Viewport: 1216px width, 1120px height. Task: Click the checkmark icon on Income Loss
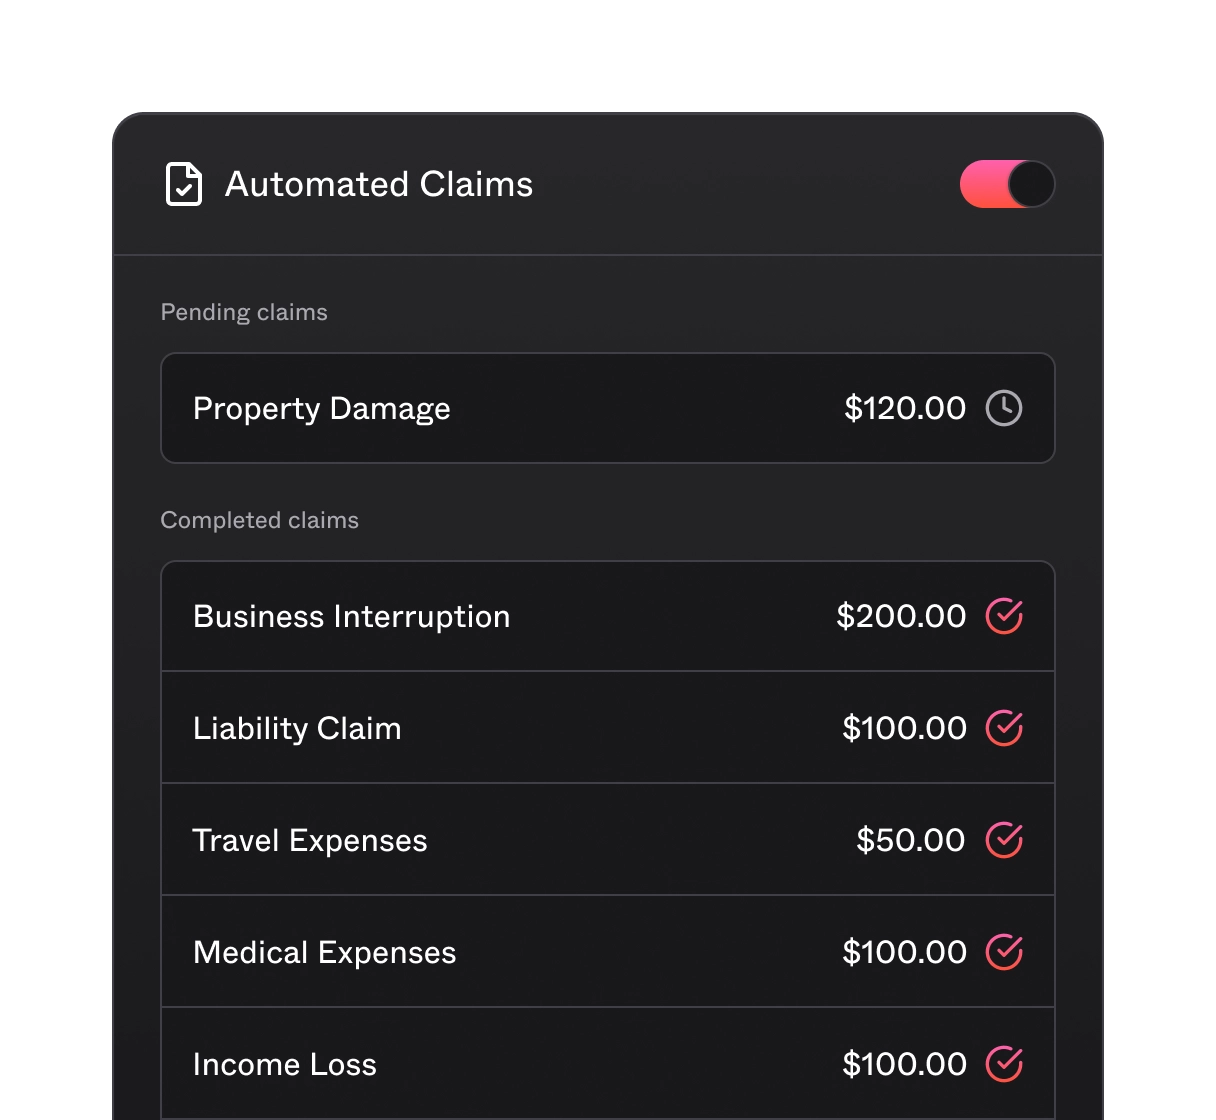pyautogui.click(x=1006, y=1064)
